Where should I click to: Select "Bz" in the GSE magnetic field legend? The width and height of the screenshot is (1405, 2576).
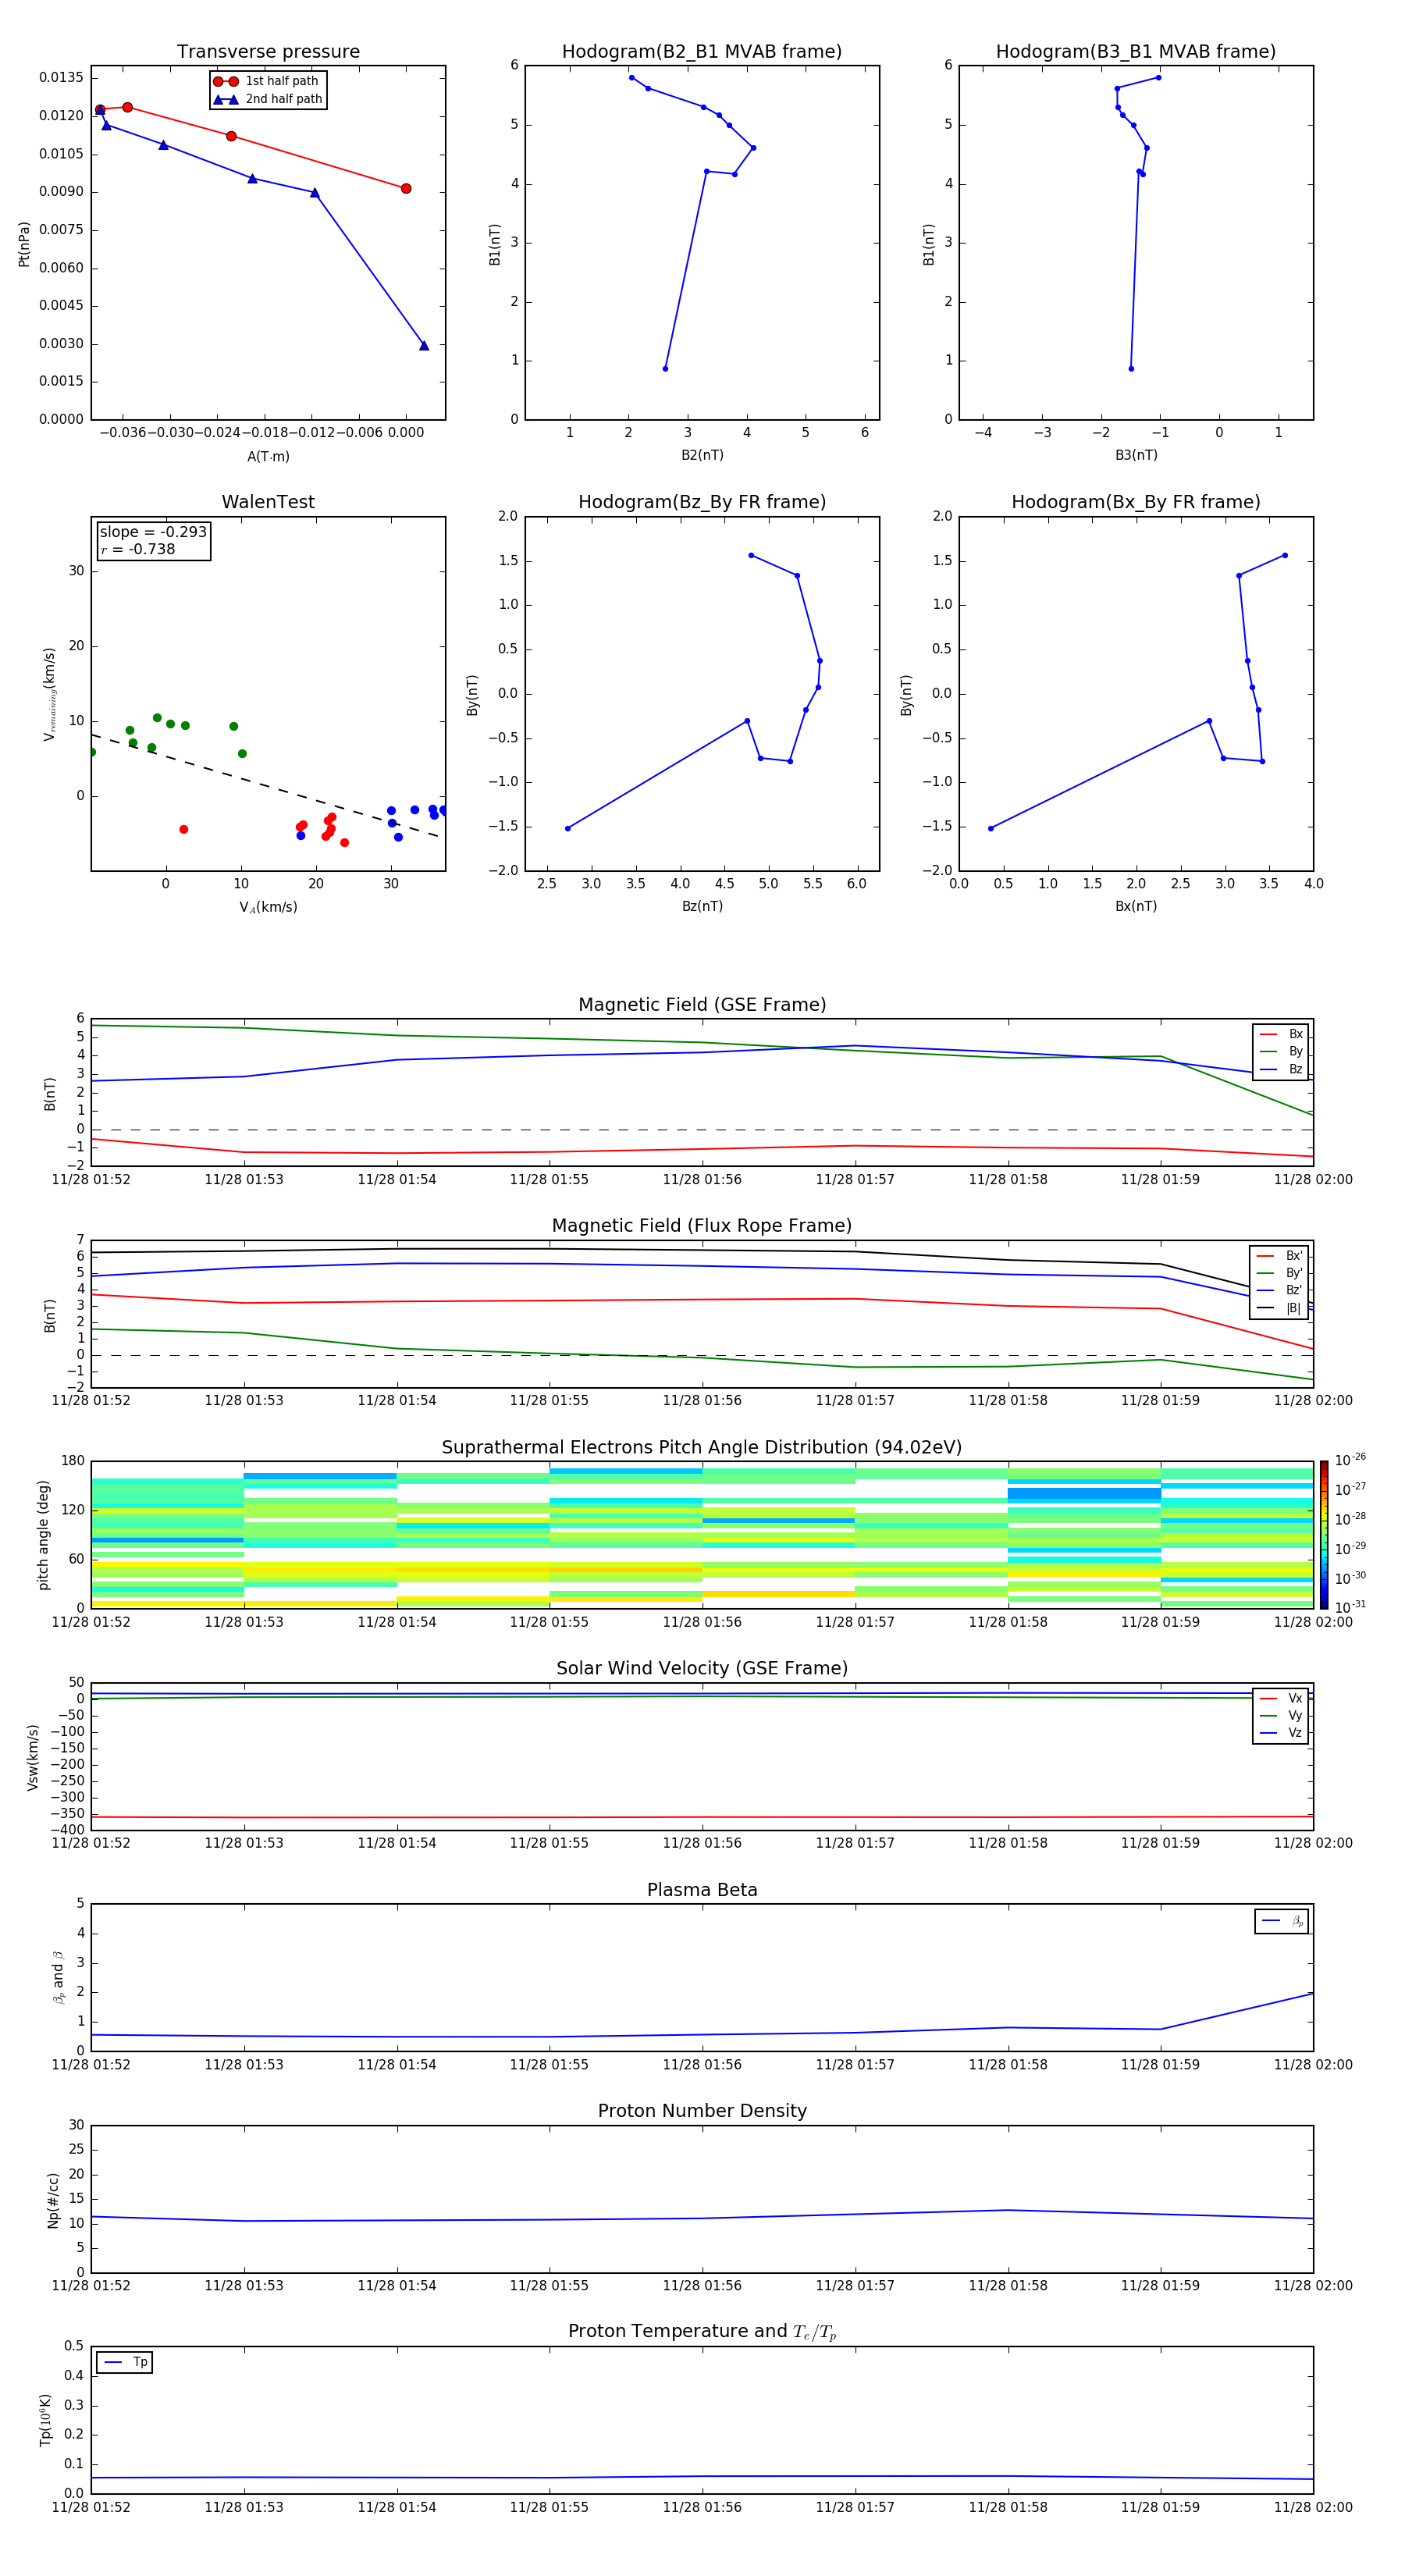1281,1069
